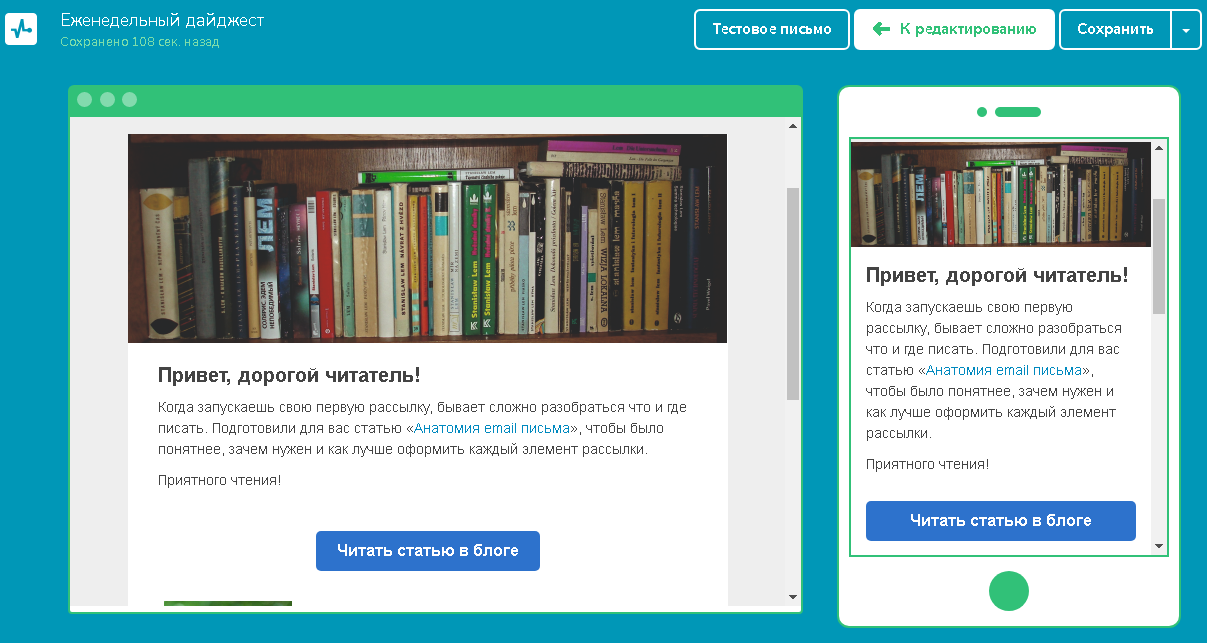Image resolution: width=1207 pixels, height=643 pixels.
Task: Click the Еженедельный дайджест title
Action: (x=162, y=20)
